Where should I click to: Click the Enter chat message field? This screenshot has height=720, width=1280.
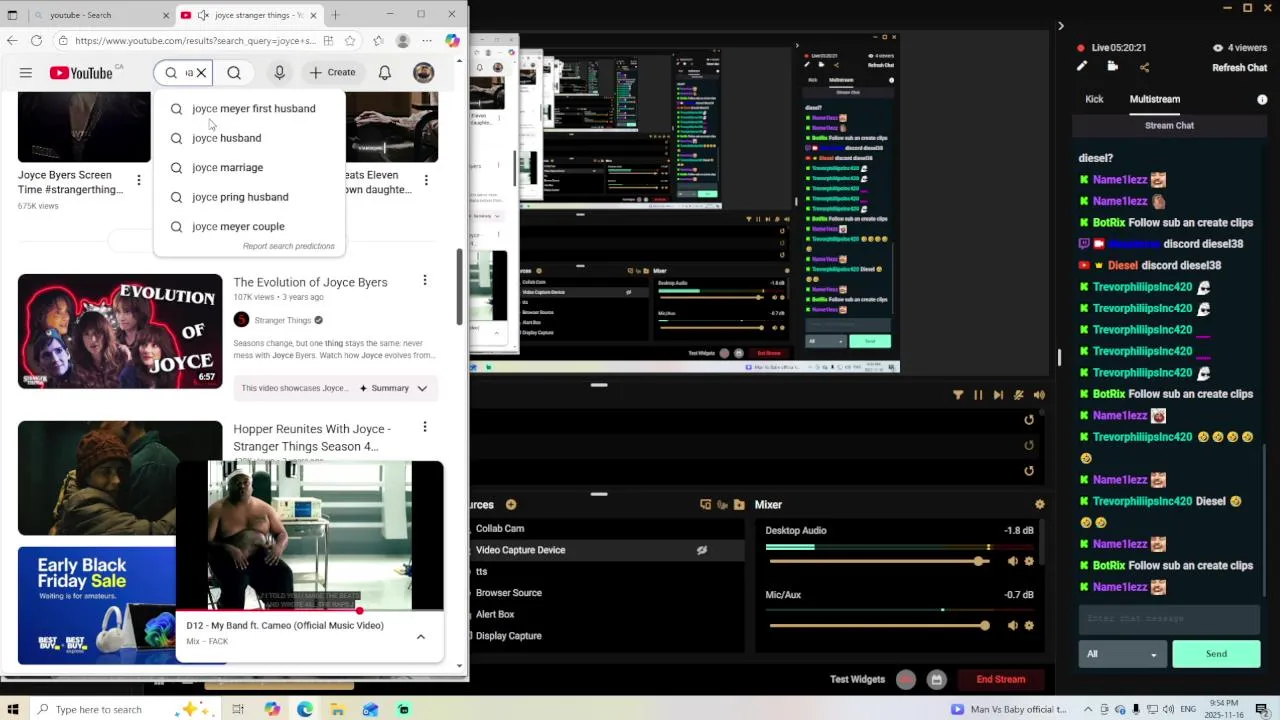point(1168,619)
